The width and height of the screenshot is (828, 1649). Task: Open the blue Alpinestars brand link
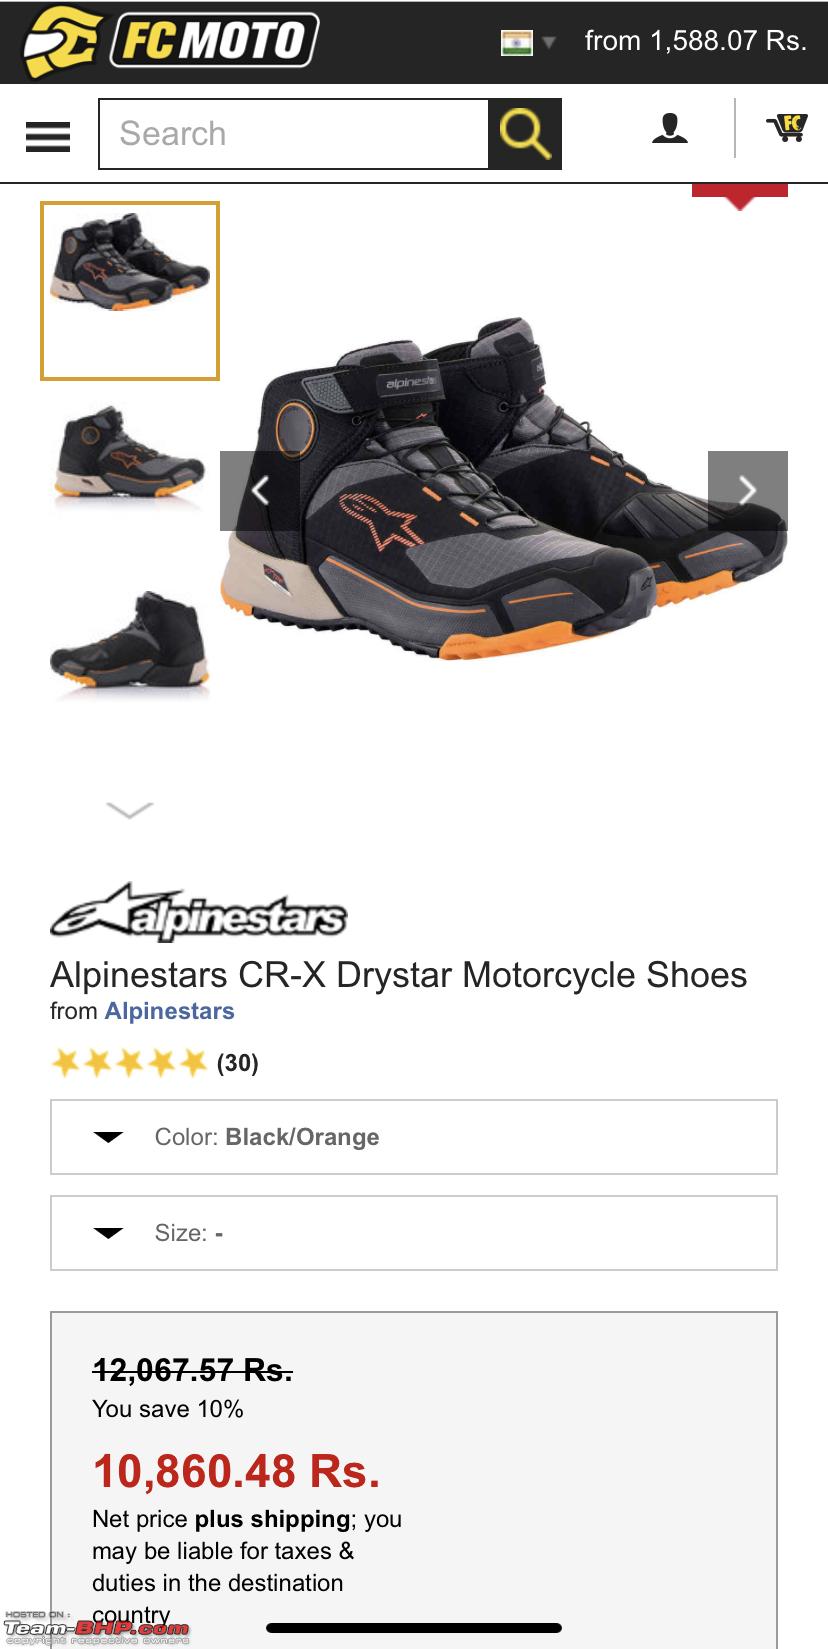tap(169, 1011)
